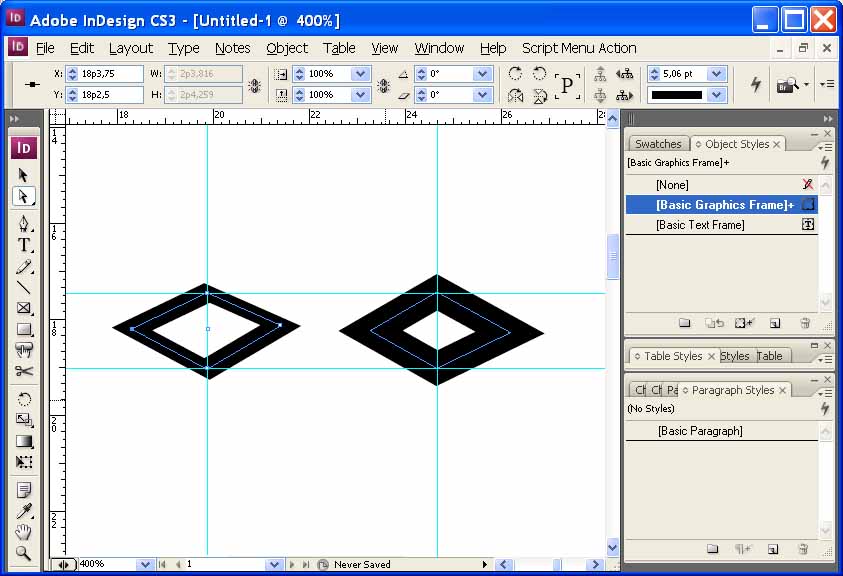Click the black stroke style preview
This screenshot has height=576, width=843.
(677, 95)
